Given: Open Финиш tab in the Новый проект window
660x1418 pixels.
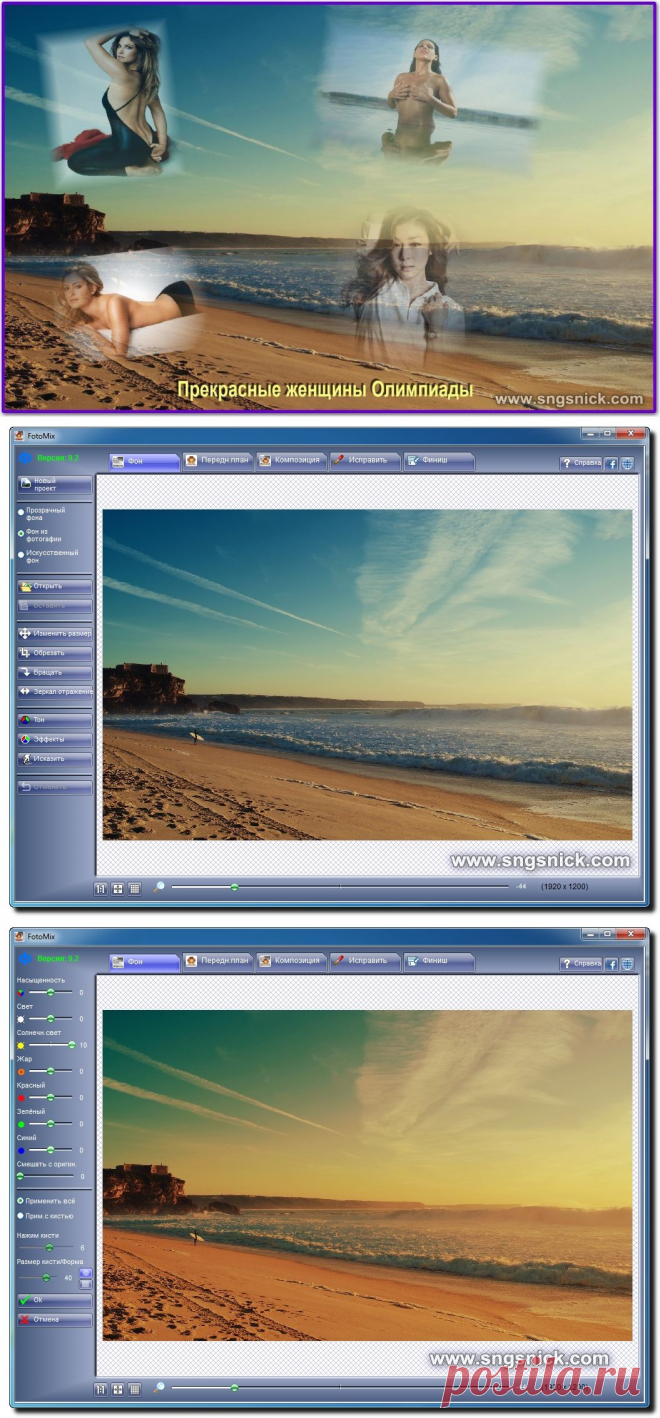Looking at the screenshot, I should click(x=438, y=461).
